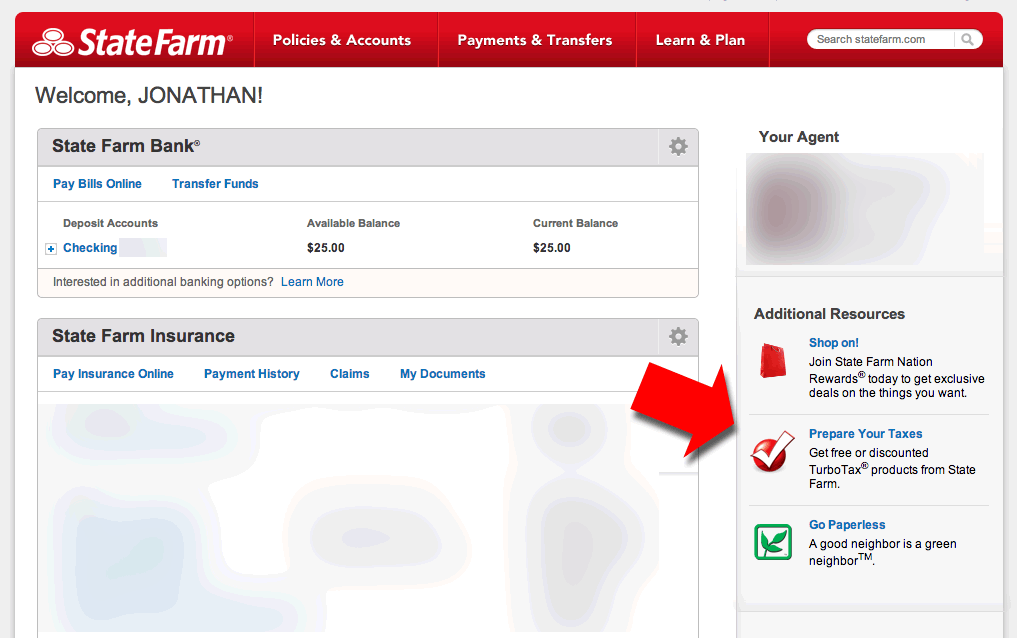This screenshot has width=1017, height=638.
Task: Open State Farm Insurance settings gear
Action: point(678,337)
